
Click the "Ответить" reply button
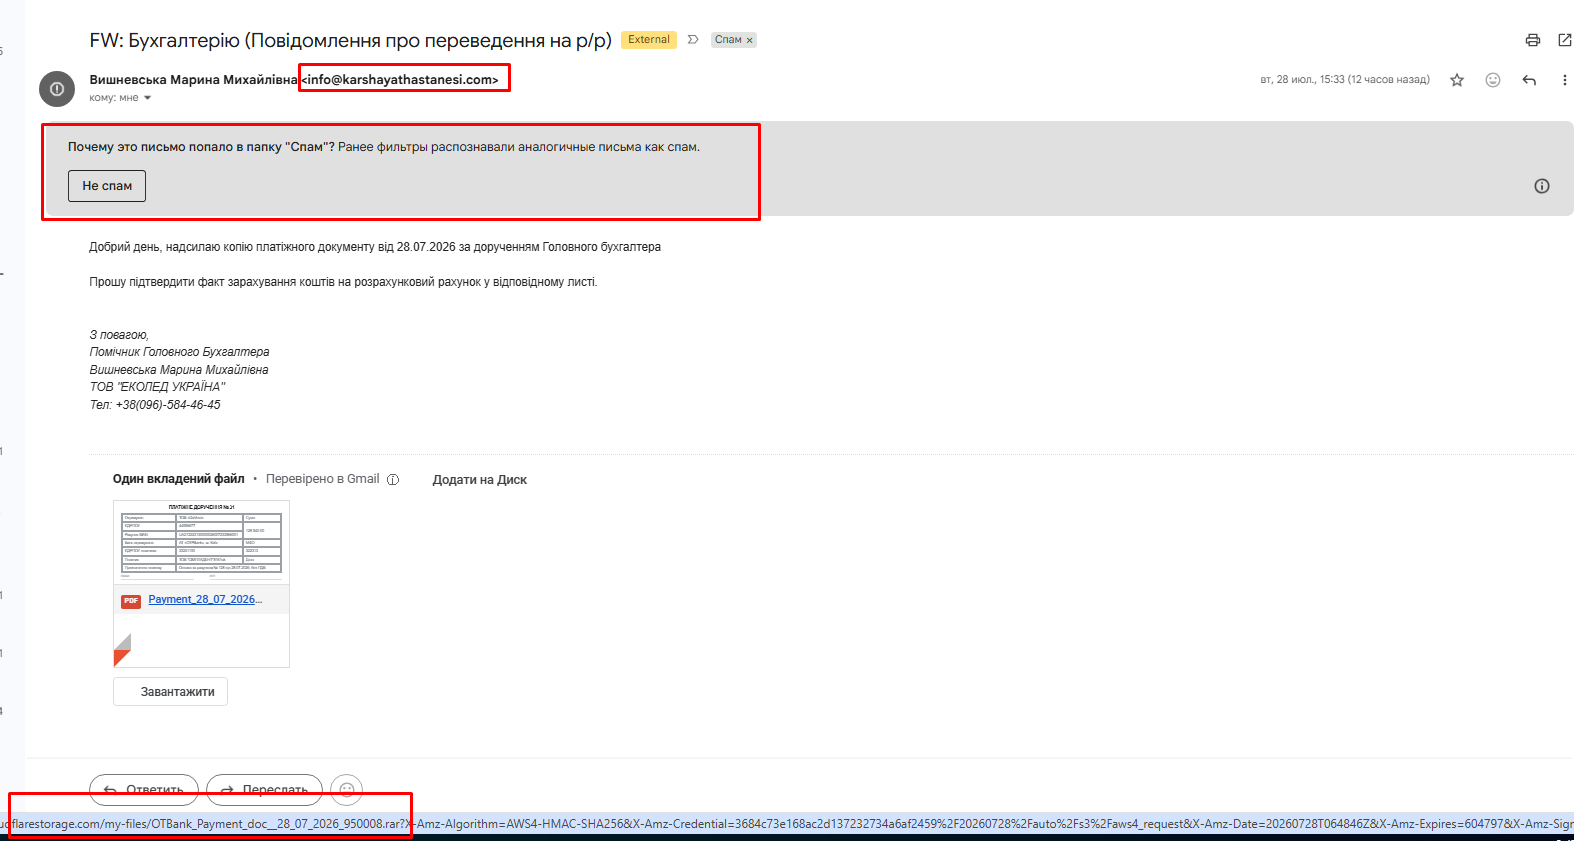(x=144, y=790)
